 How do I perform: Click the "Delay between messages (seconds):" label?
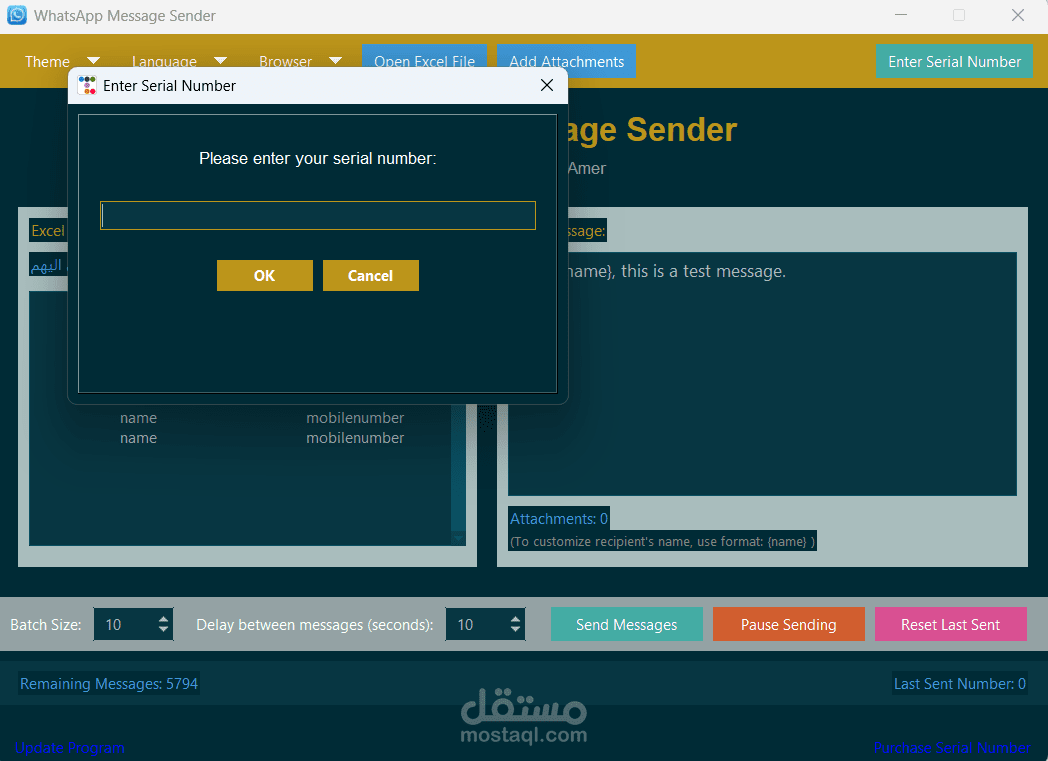coord(315,625)
